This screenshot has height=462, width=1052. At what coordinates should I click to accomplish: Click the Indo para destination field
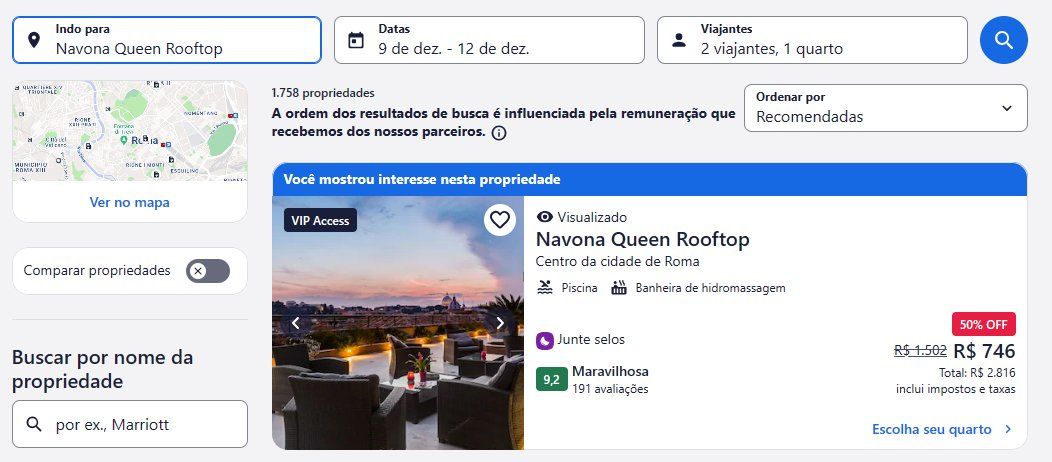[x=167, y=40]
